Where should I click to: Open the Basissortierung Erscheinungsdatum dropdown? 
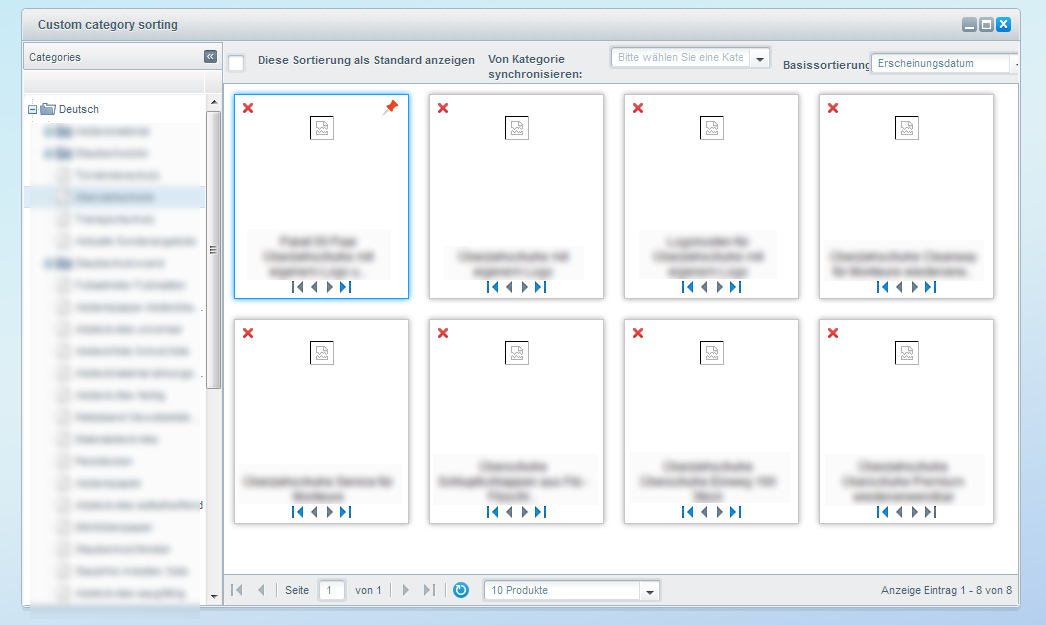coord(1014,64)
